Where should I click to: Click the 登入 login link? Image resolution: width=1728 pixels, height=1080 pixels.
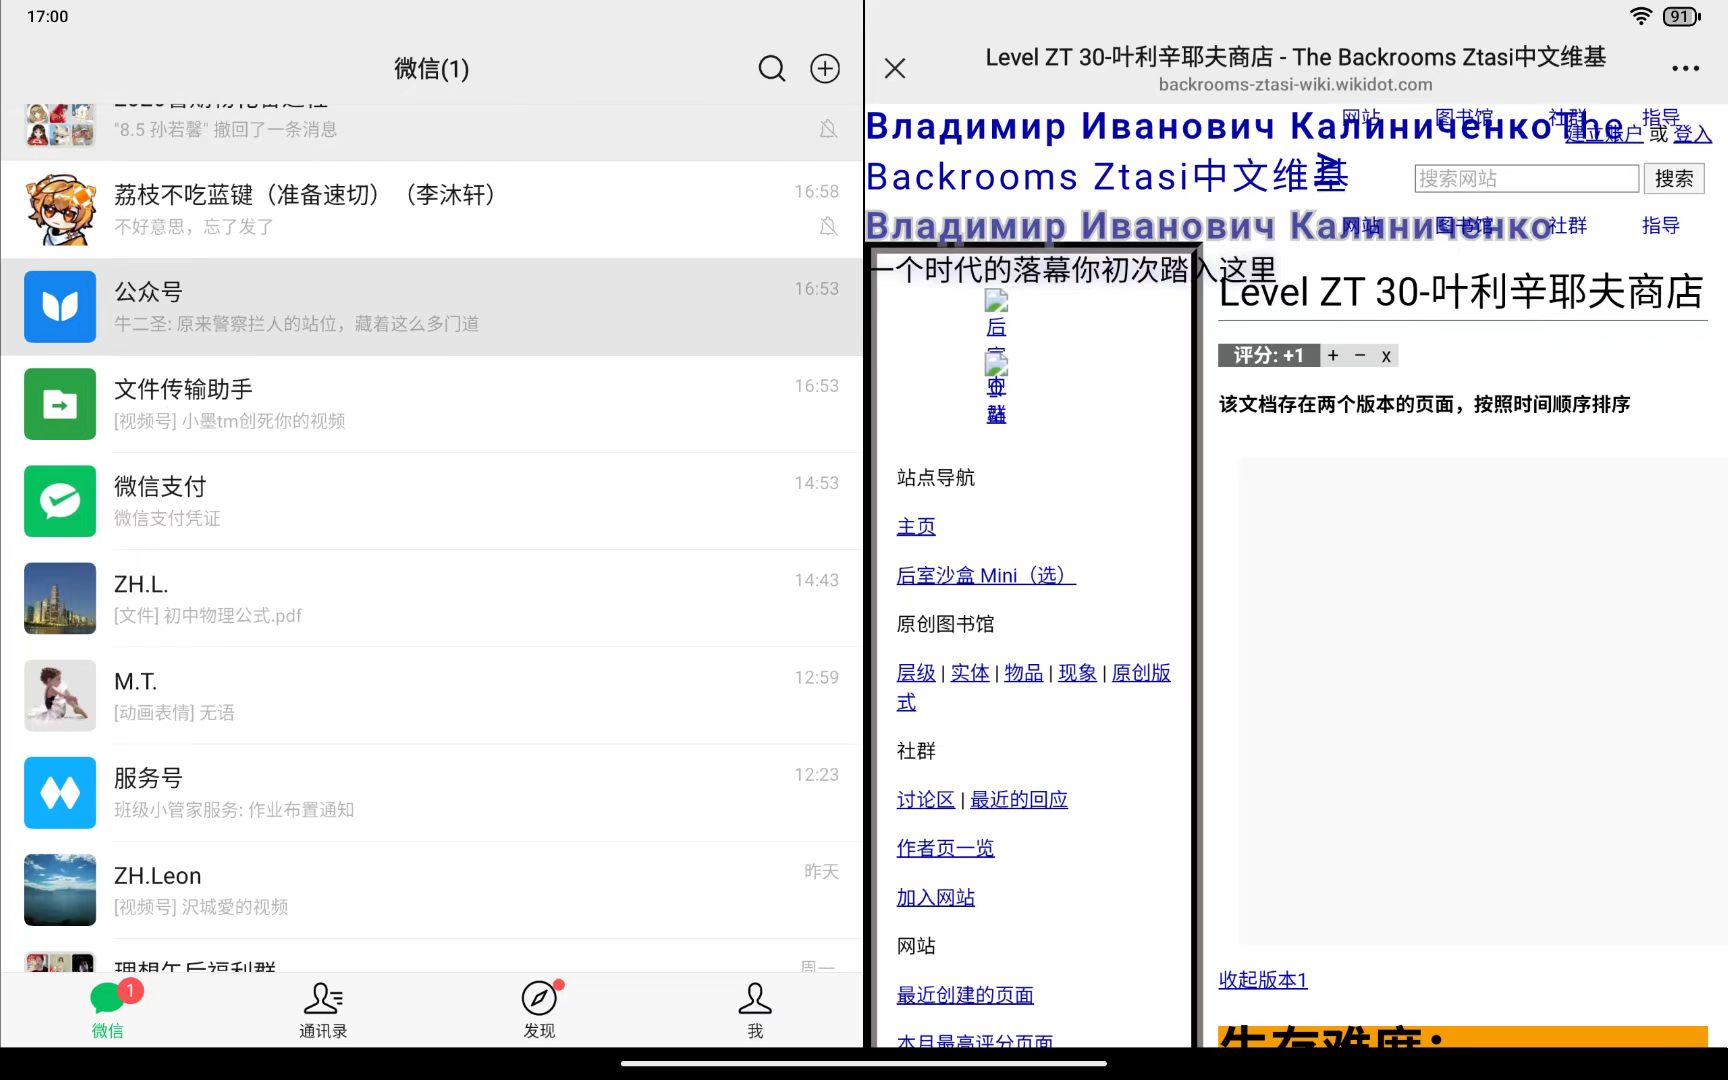pyautogui.click(x=1692, y=134)
